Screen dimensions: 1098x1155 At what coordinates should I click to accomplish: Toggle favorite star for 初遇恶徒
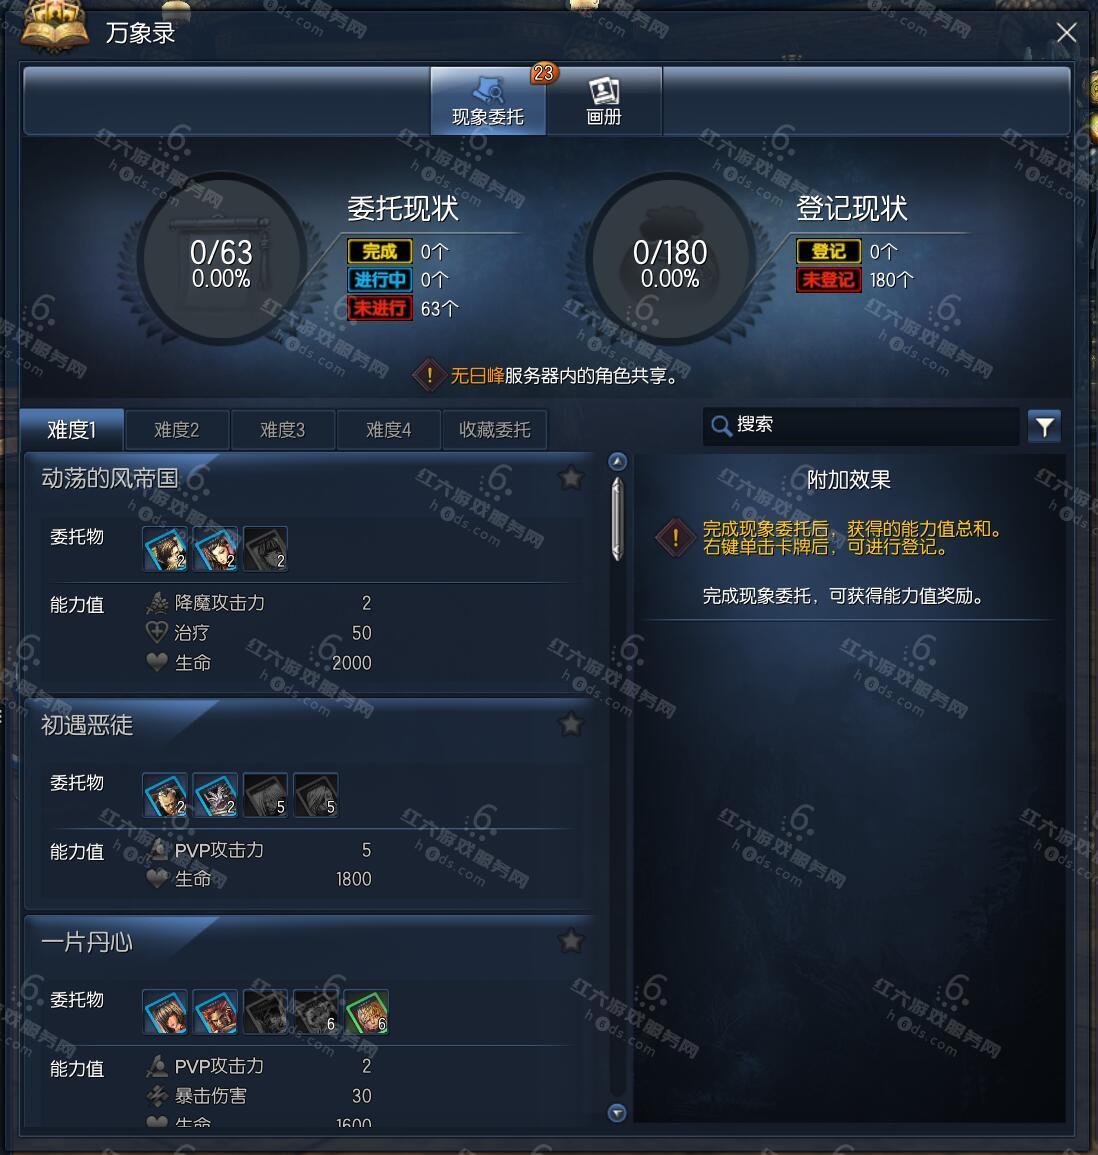pyautogui.click(x=571, y=724)
